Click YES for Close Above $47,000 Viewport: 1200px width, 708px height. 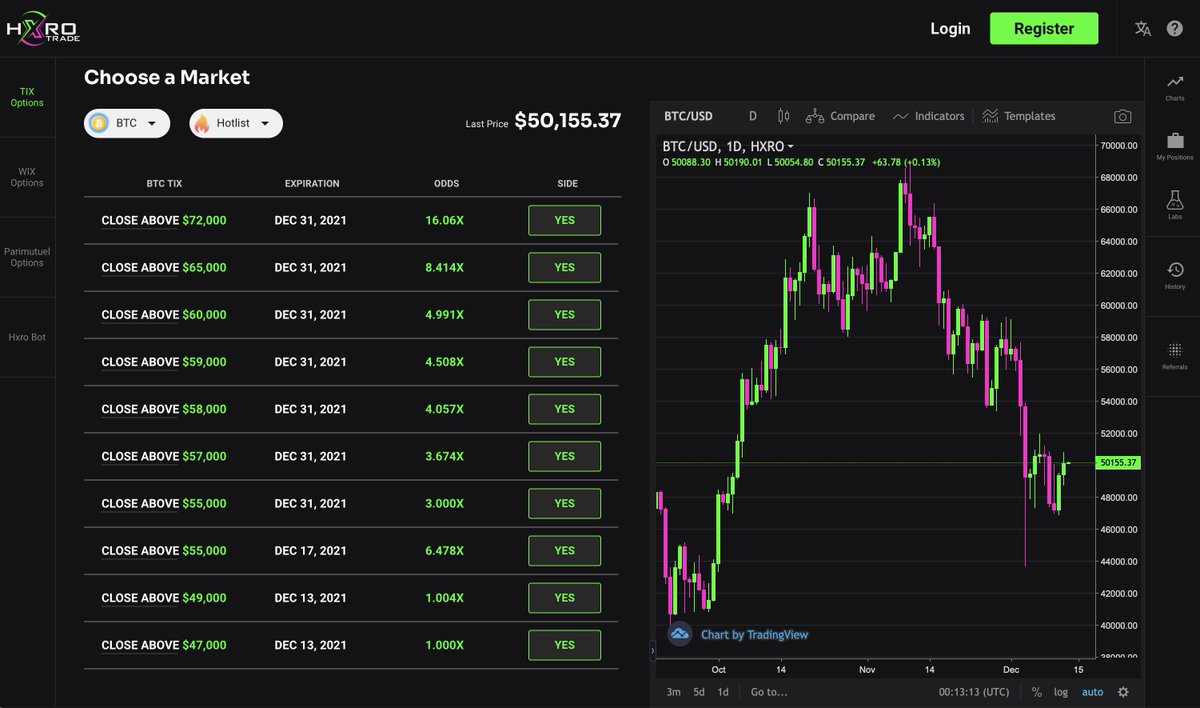(564, 645)
